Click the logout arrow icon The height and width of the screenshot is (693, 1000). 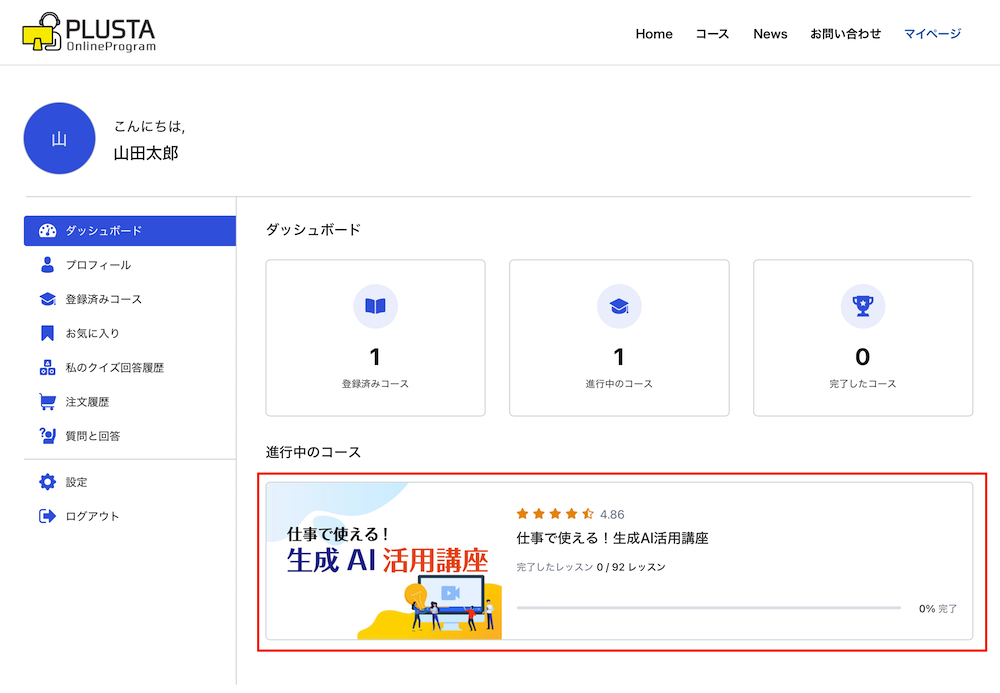(47, 516)
